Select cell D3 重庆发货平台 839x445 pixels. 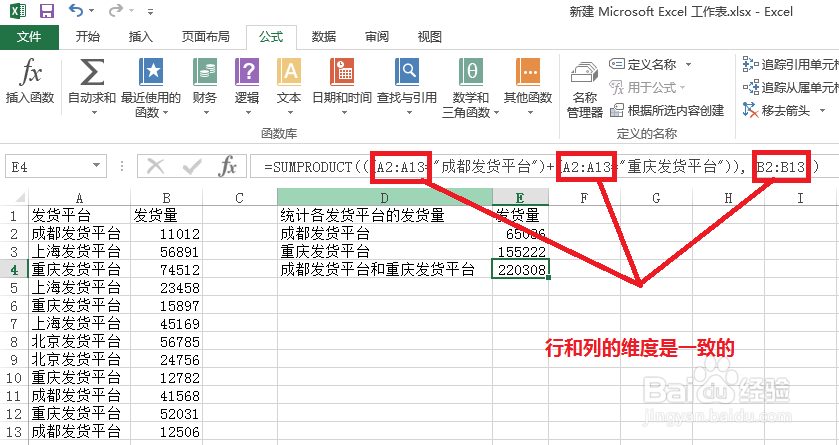pos(385,251)
